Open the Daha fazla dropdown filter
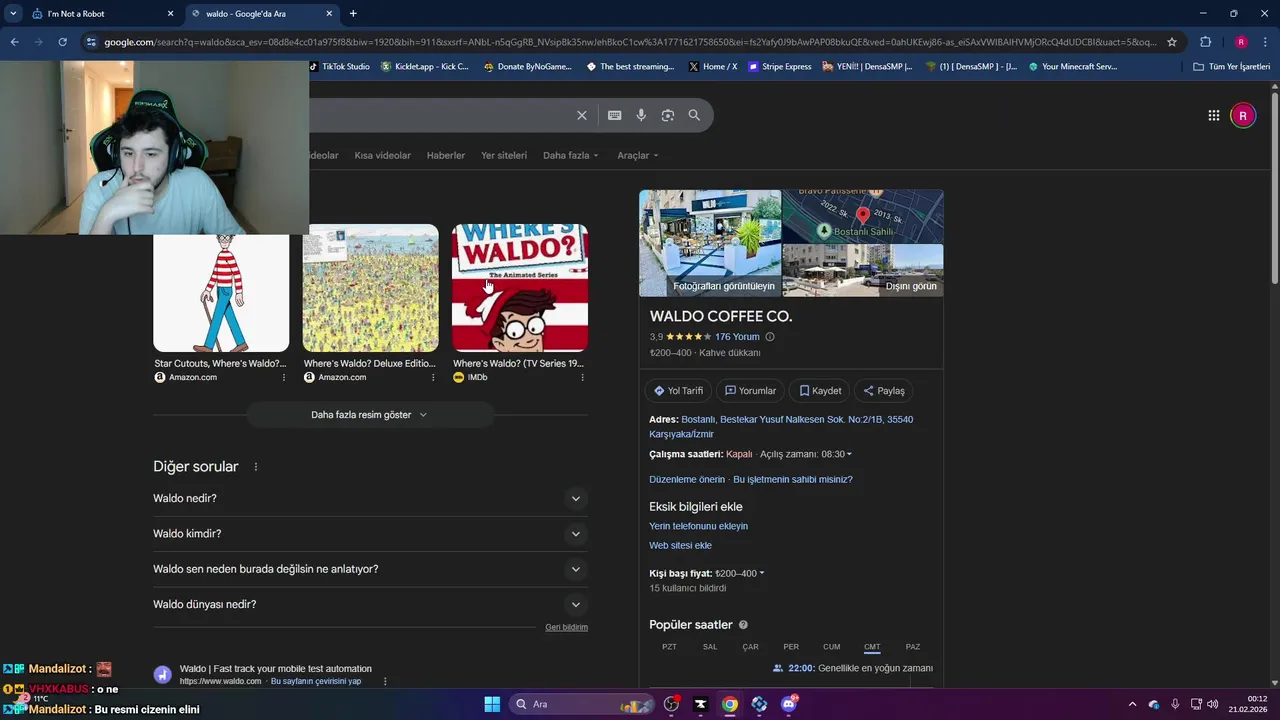The width and height of the screenshot is (1280, 720). pyautogui.click(x=570, y=155)
